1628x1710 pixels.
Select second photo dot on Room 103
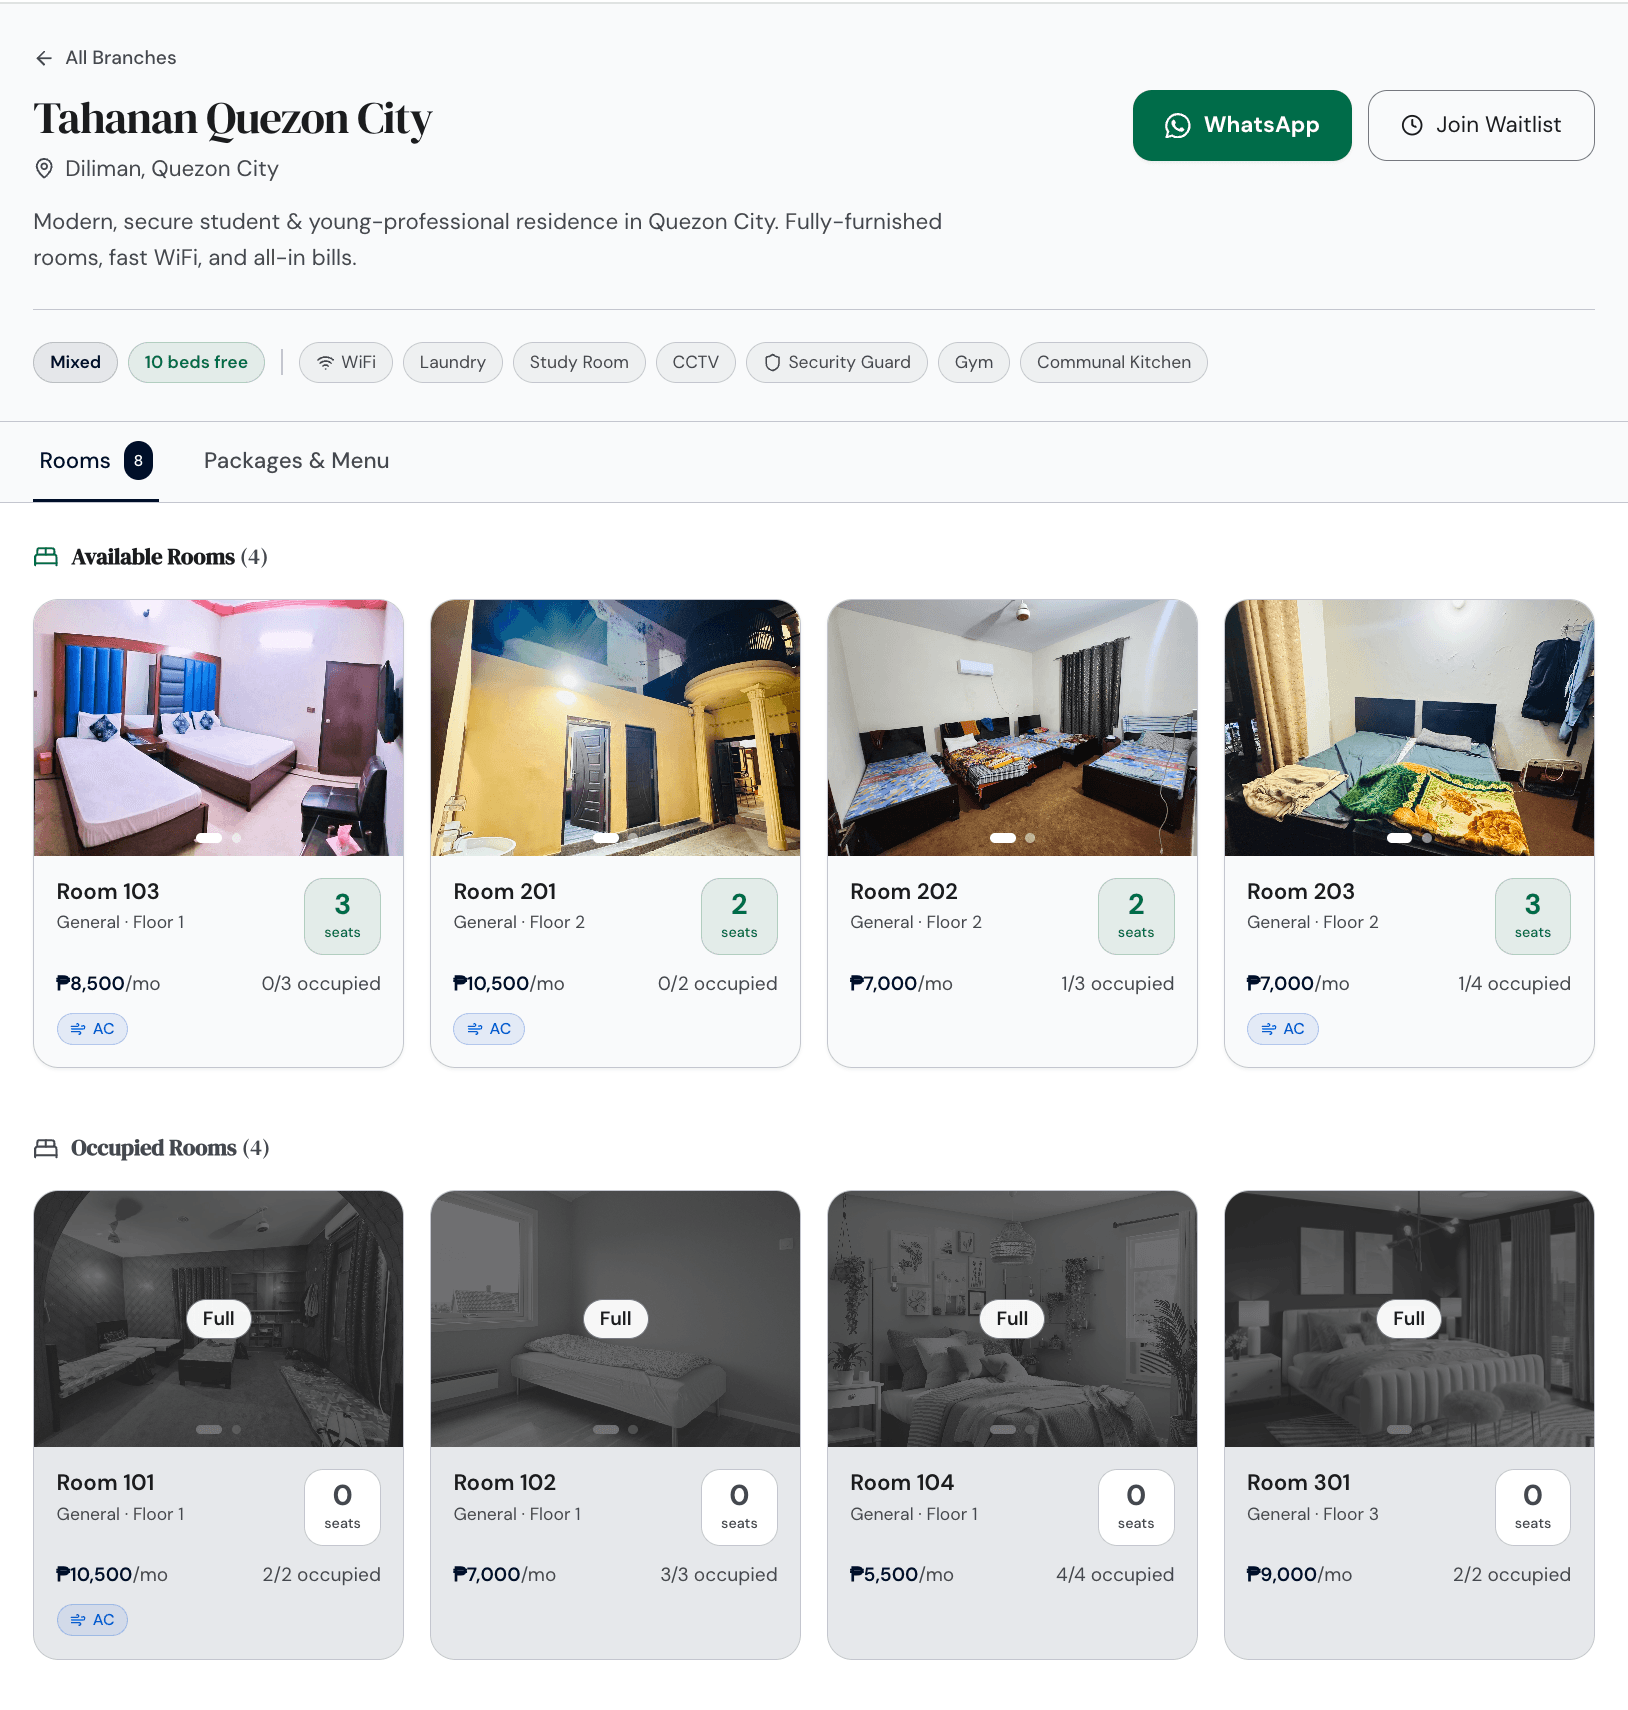pyautogui.click(x=236, y=838)
